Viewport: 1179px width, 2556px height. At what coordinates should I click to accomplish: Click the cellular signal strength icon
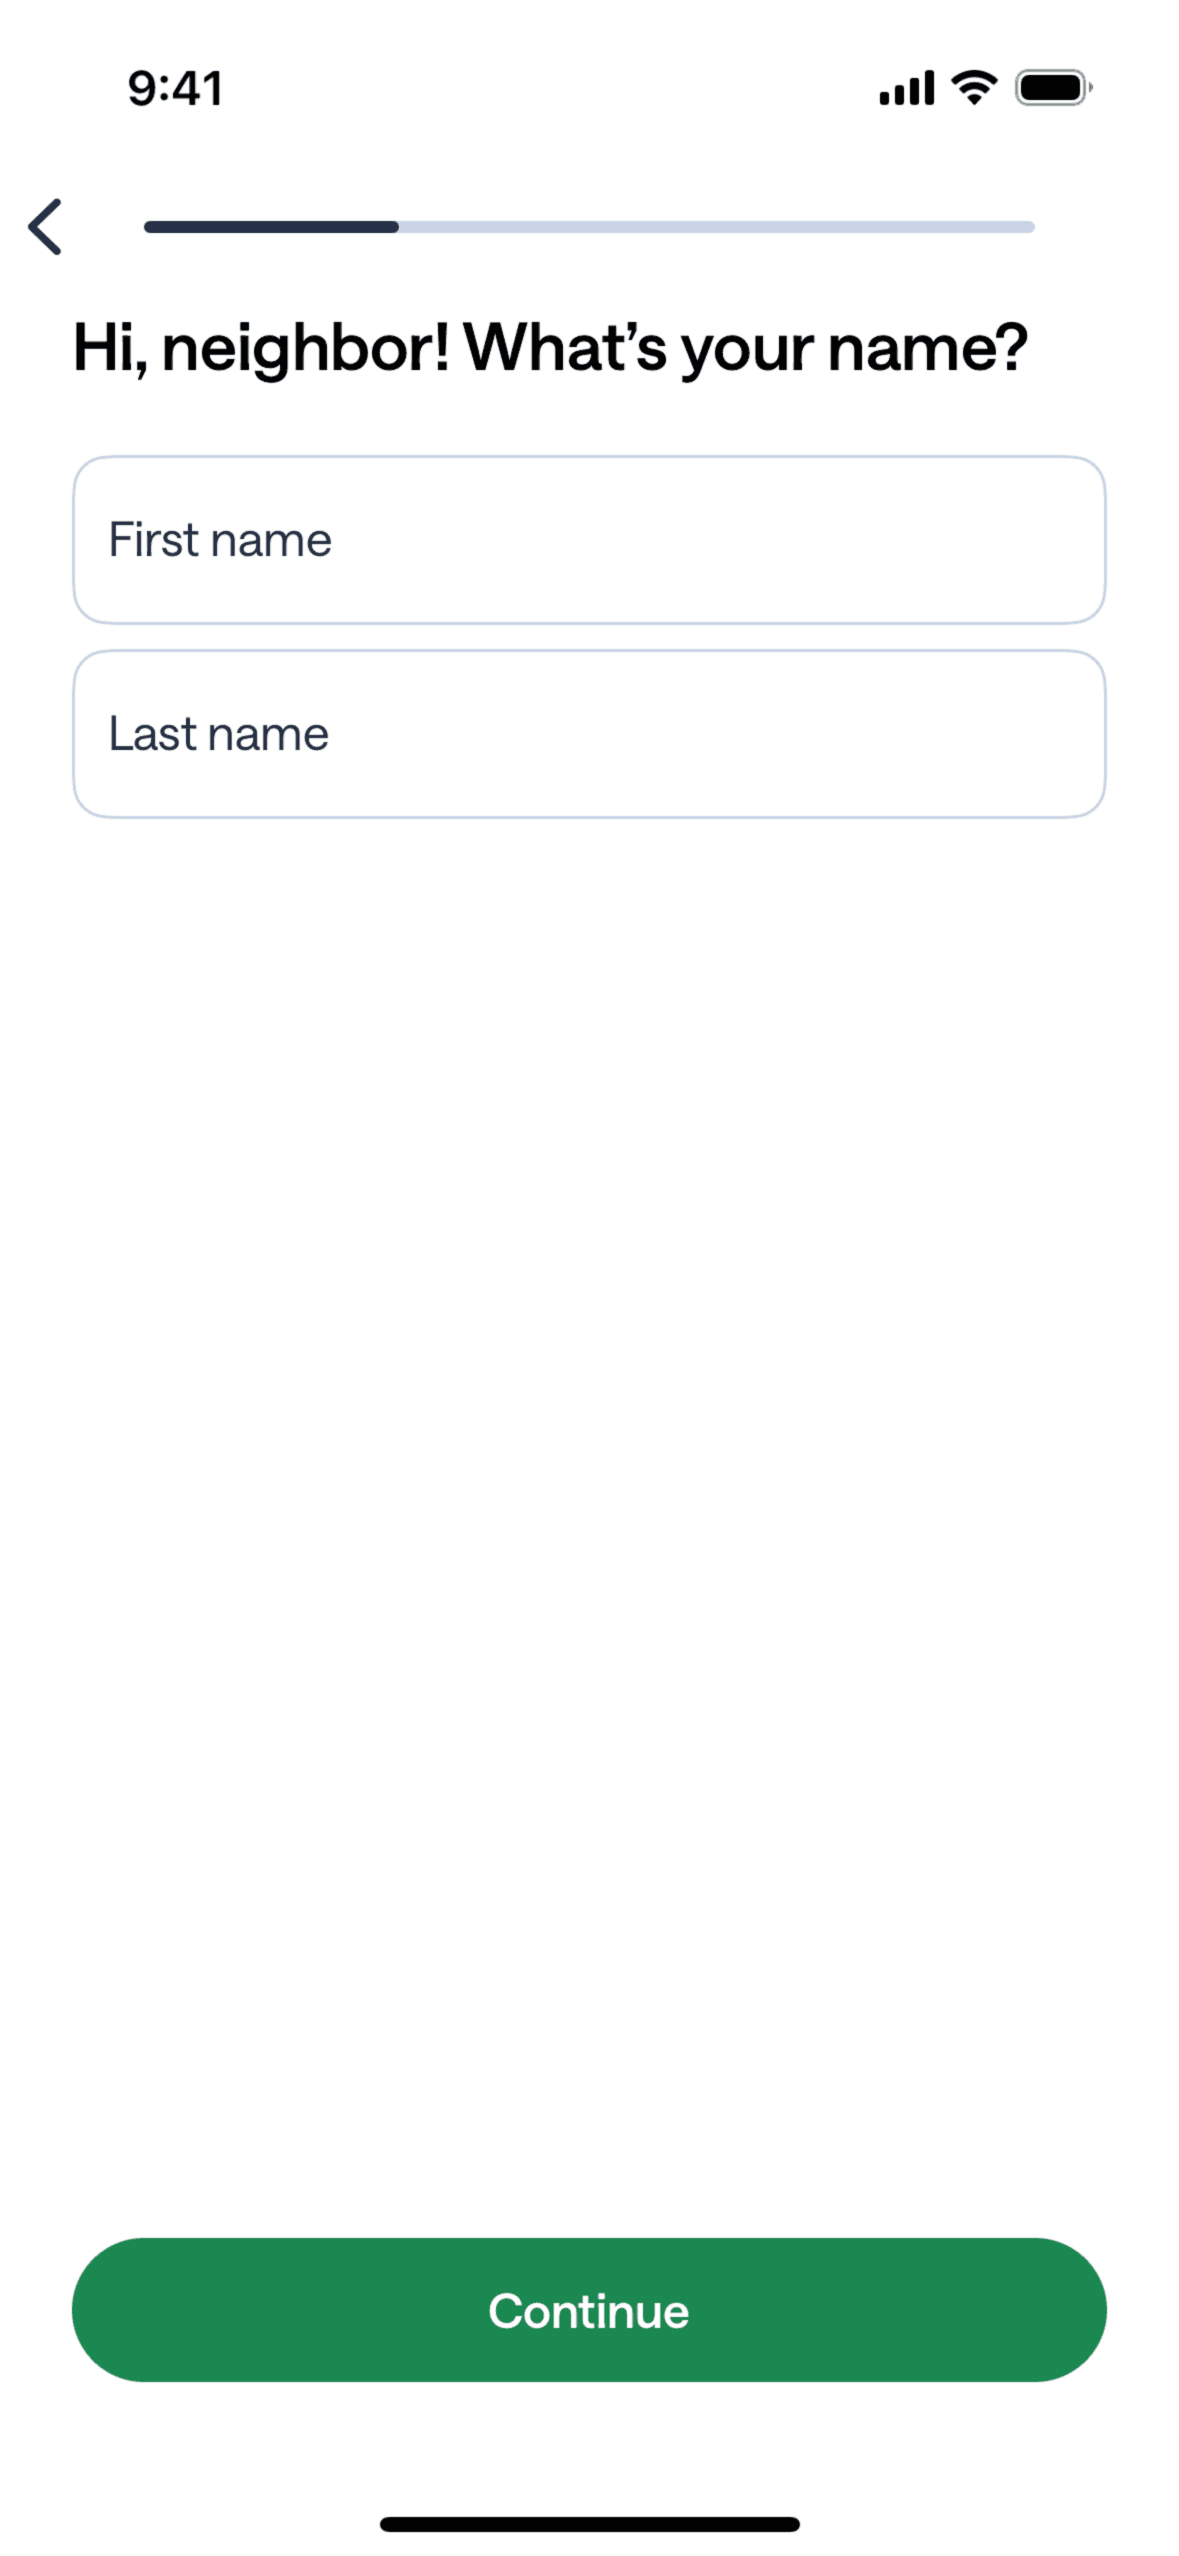906,89
